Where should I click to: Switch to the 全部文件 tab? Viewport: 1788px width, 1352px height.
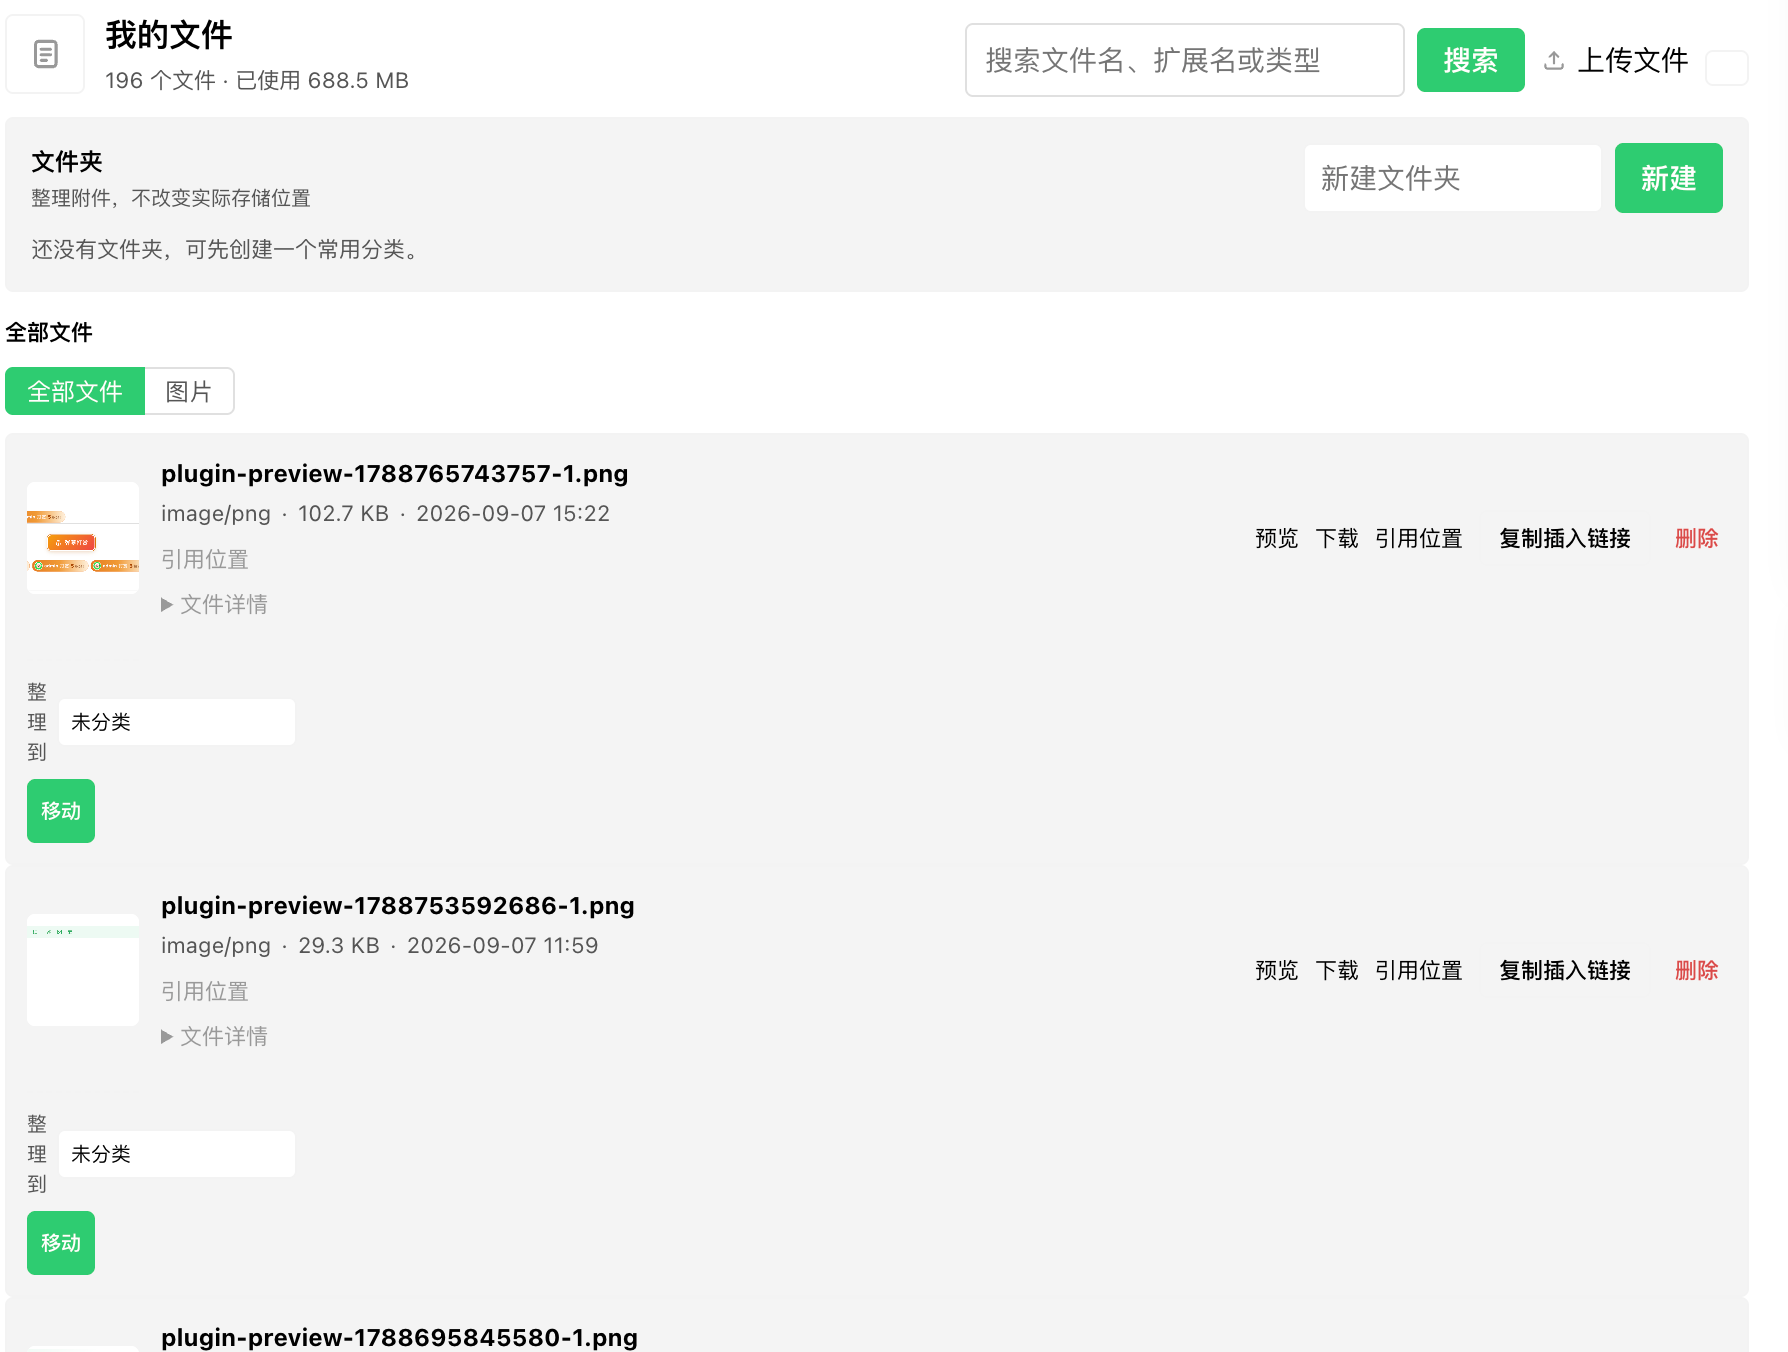tap(75, 391)
